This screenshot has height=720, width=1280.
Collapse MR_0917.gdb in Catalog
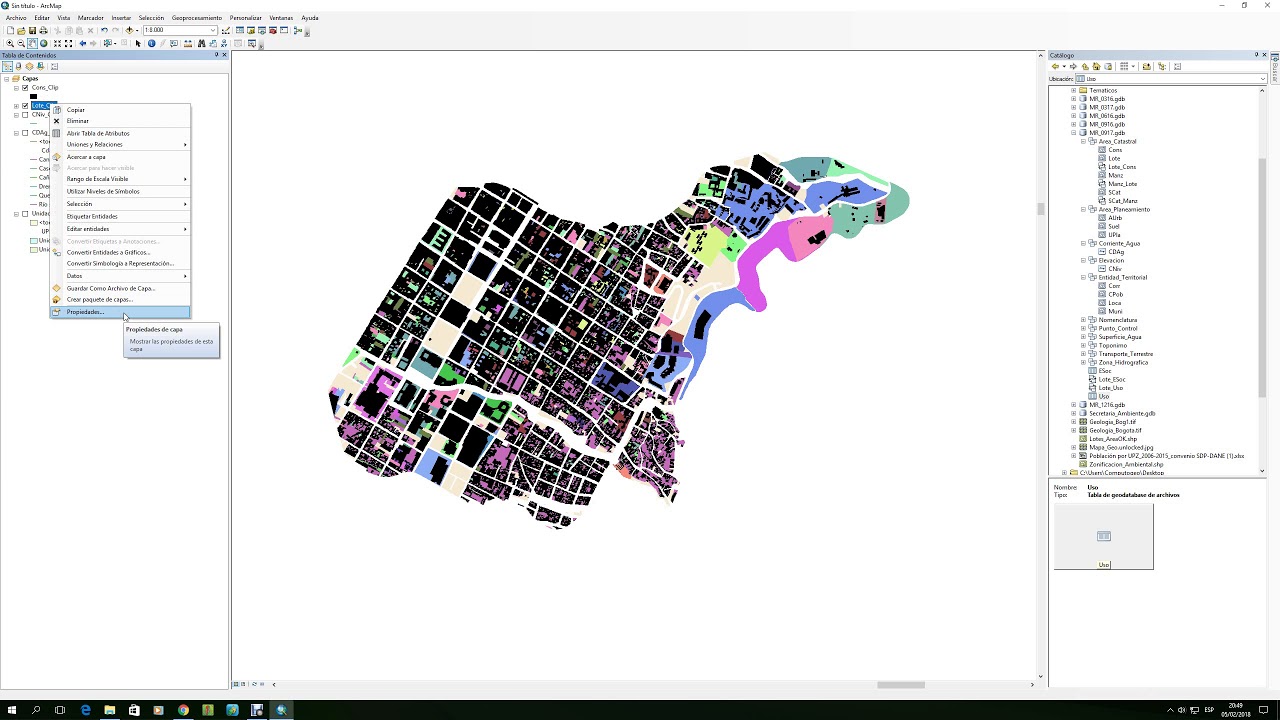[x=1073, y=133]
